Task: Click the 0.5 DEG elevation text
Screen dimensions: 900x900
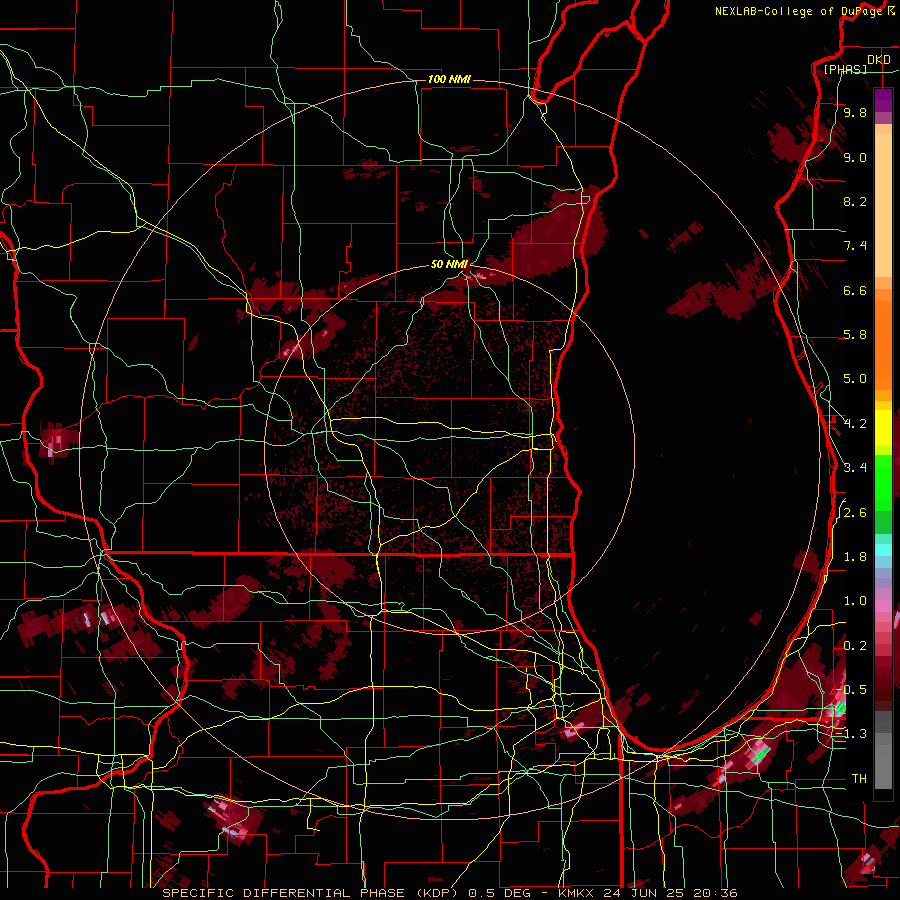Action: [x=499, y=893]
